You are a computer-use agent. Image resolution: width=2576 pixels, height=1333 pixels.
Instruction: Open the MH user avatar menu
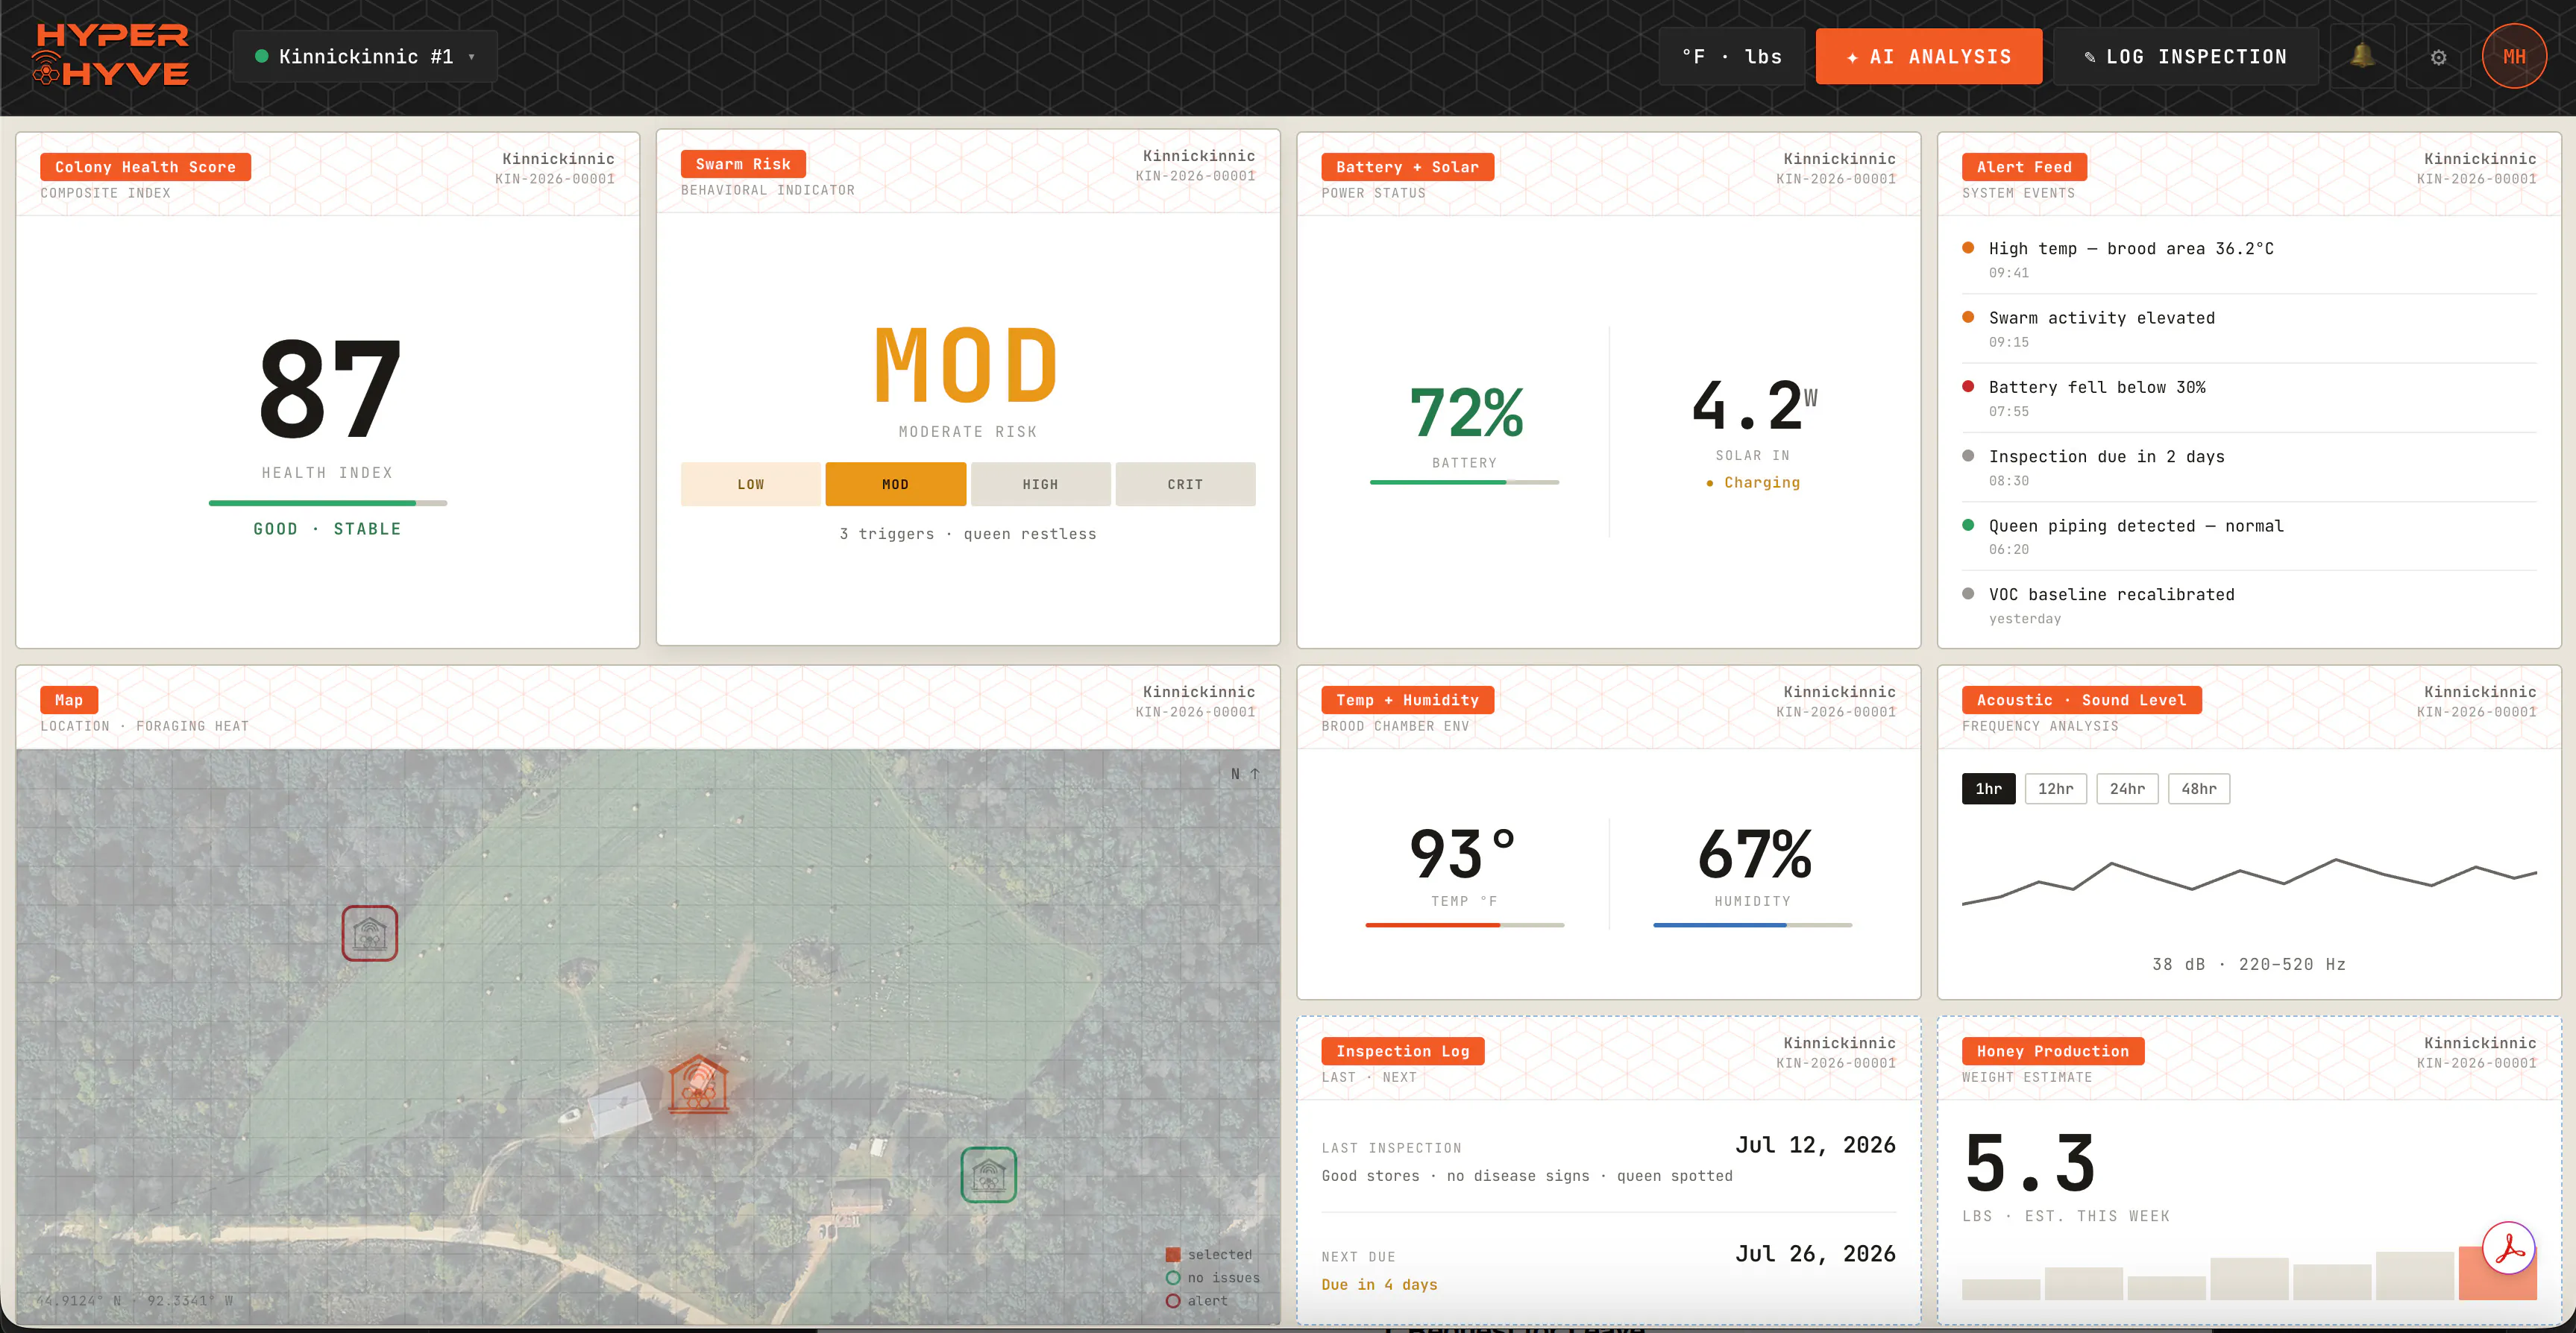[x=2514, y=57]
